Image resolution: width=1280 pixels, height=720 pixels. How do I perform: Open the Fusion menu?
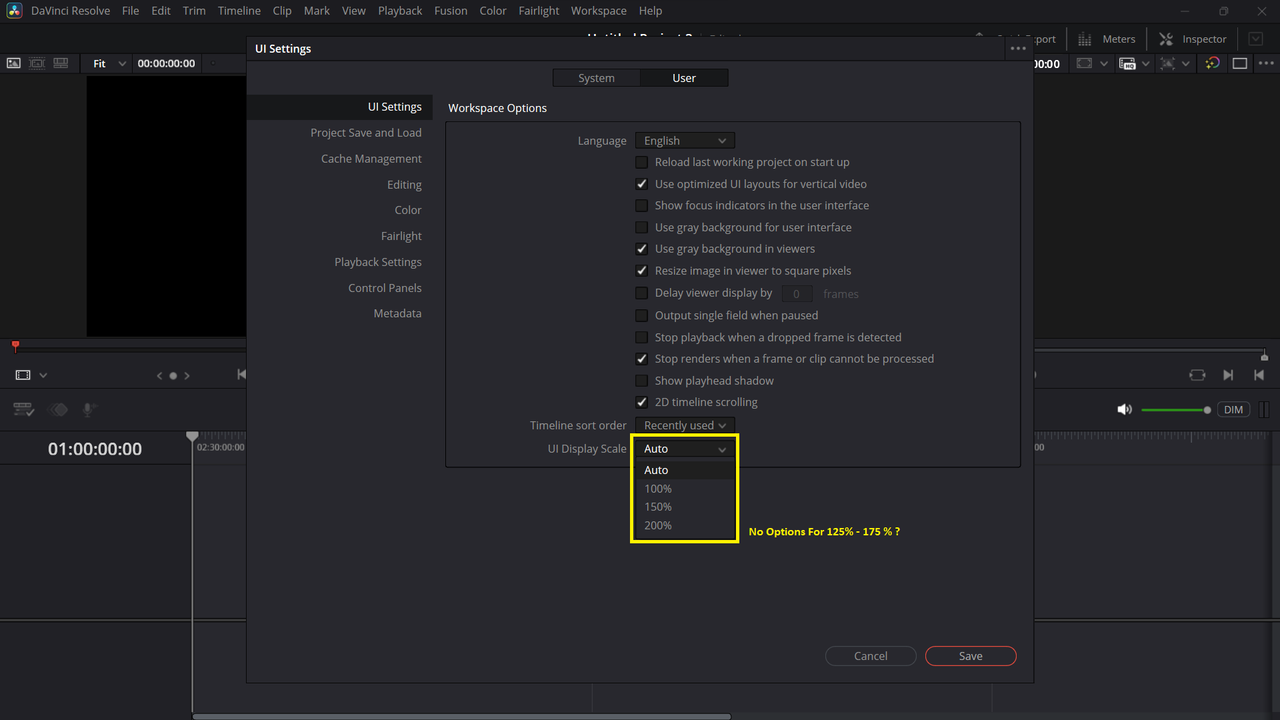pyautogui.click(x=451, y=11)
